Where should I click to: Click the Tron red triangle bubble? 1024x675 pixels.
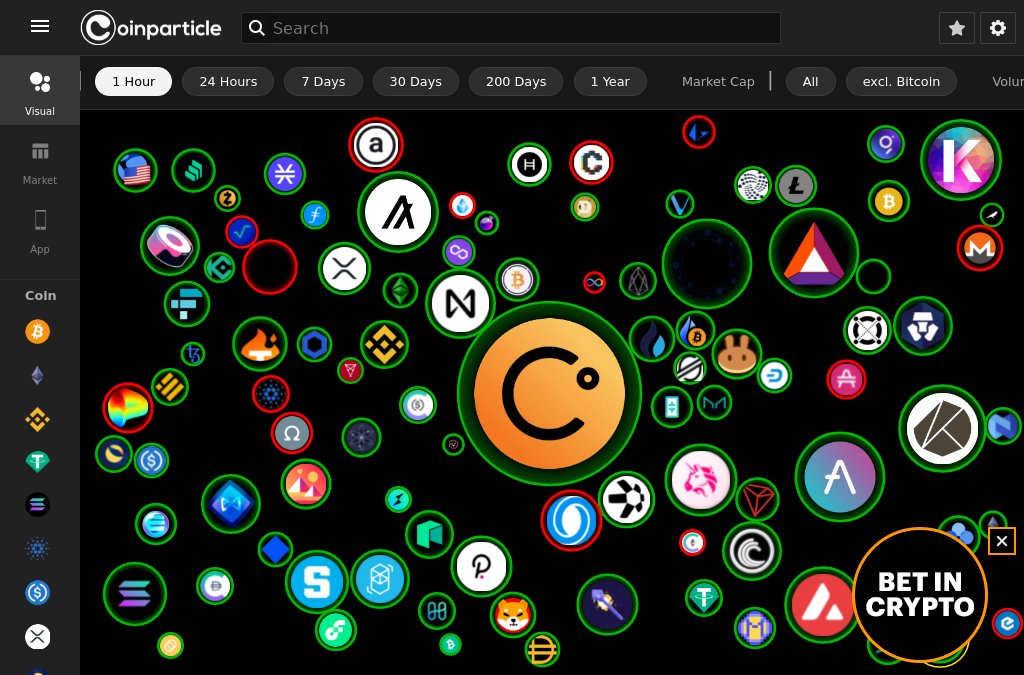pyautogui.click(x=758, y=500)
